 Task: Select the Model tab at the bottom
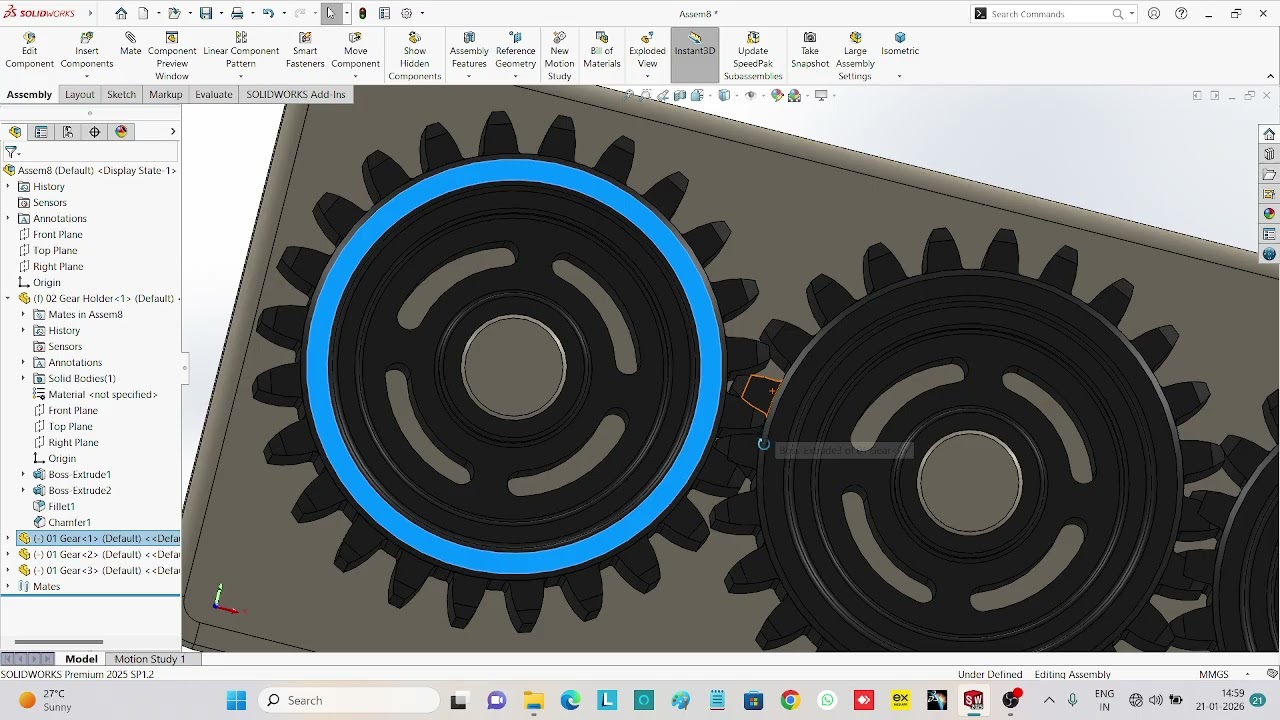(x=81, y=659)
